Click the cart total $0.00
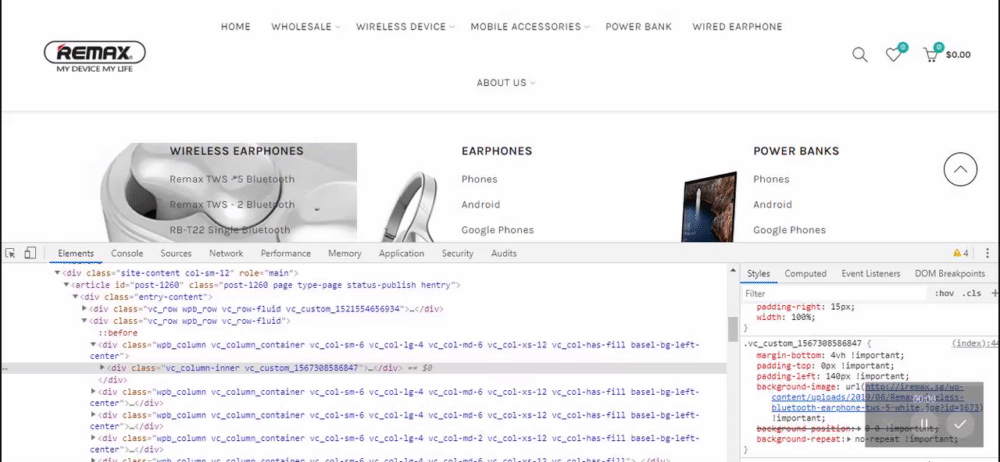 point(958,55)
